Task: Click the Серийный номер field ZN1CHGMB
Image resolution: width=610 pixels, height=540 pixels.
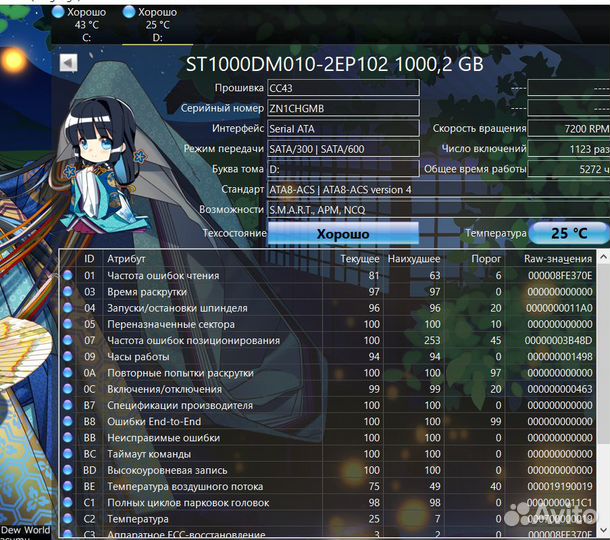Action: pos(343,108)
